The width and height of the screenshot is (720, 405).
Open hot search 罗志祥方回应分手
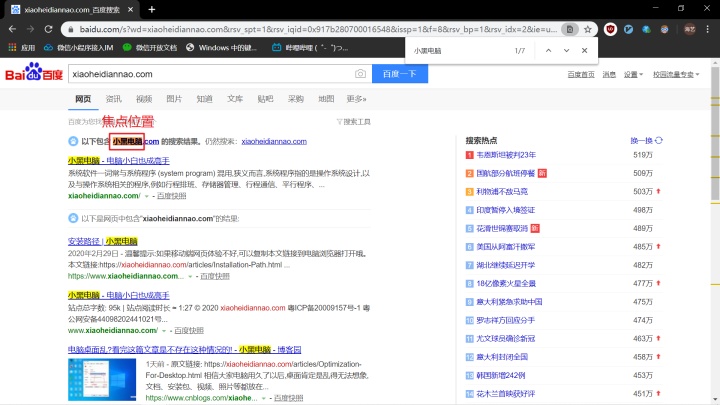(506, 320)
